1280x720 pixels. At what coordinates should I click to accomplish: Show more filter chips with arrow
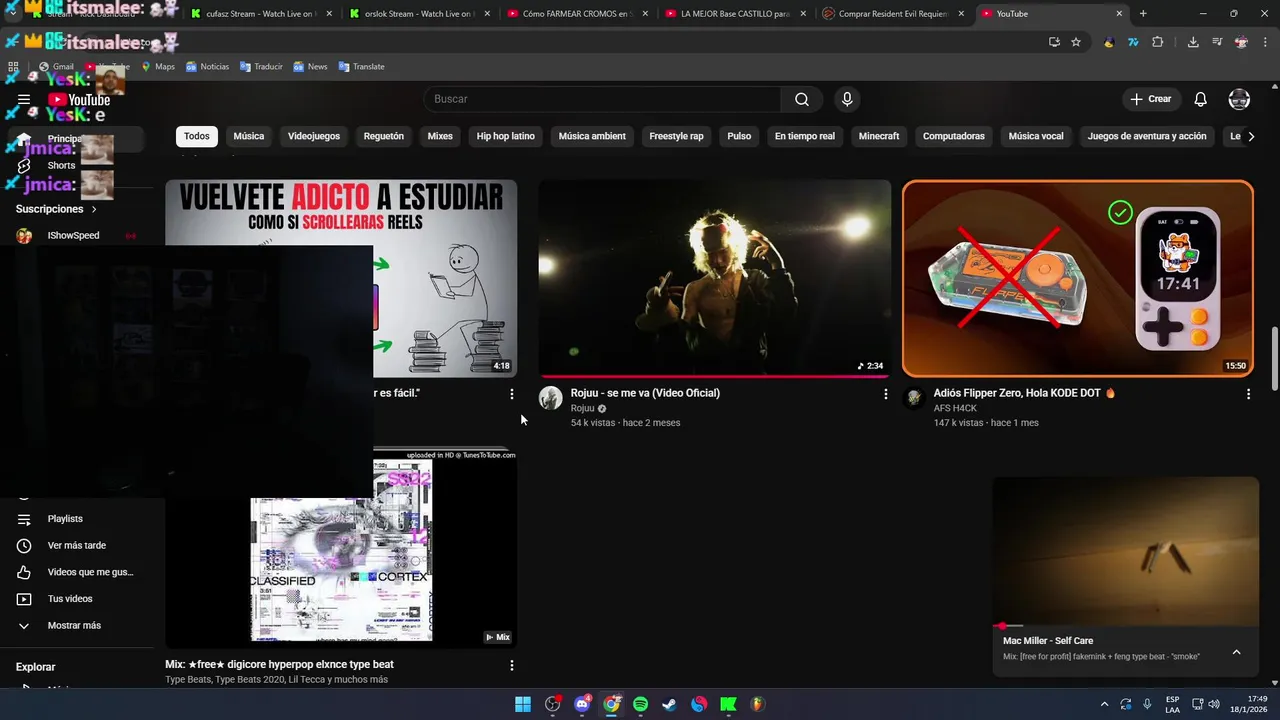[1250, 137]
